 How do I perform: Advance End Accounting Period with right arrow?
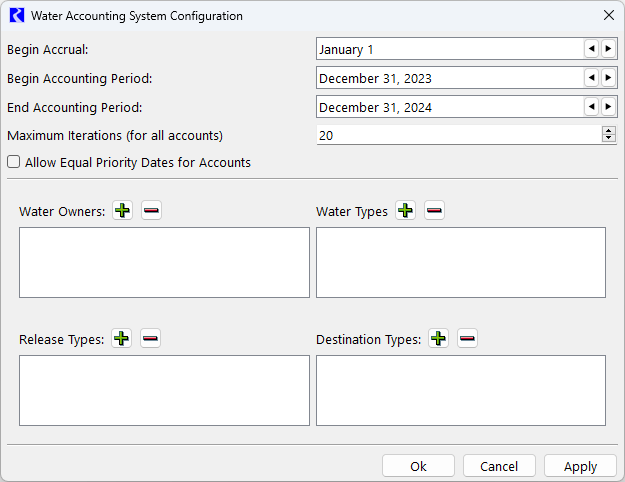click(x=608, y=107)
